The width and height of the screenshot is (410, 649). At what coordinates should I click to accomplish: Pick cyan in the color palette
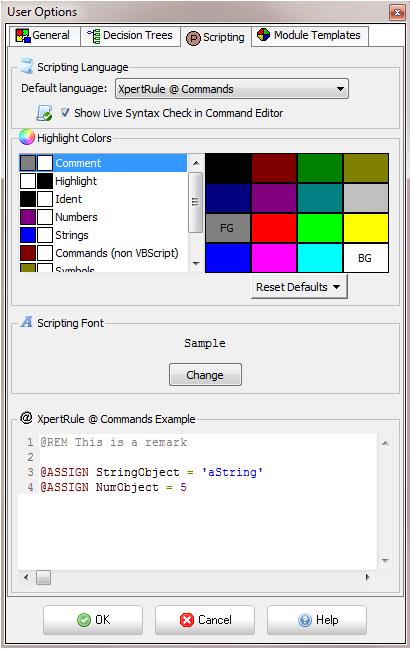click(320, 258)
